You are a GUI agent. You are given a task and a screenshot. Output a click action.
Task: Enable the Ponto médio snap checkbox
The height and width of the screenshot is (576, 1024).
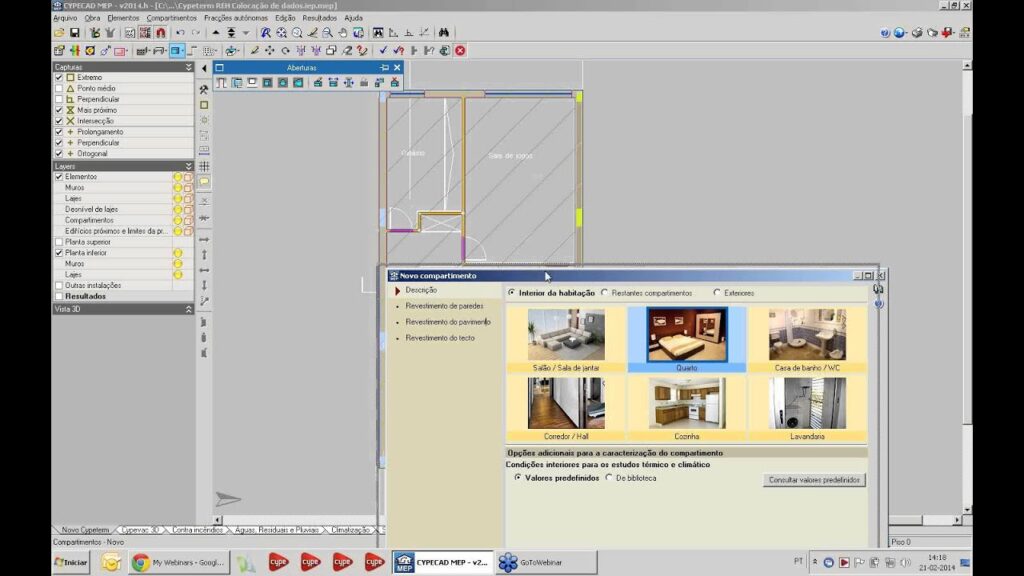click(x=59, y=88)
